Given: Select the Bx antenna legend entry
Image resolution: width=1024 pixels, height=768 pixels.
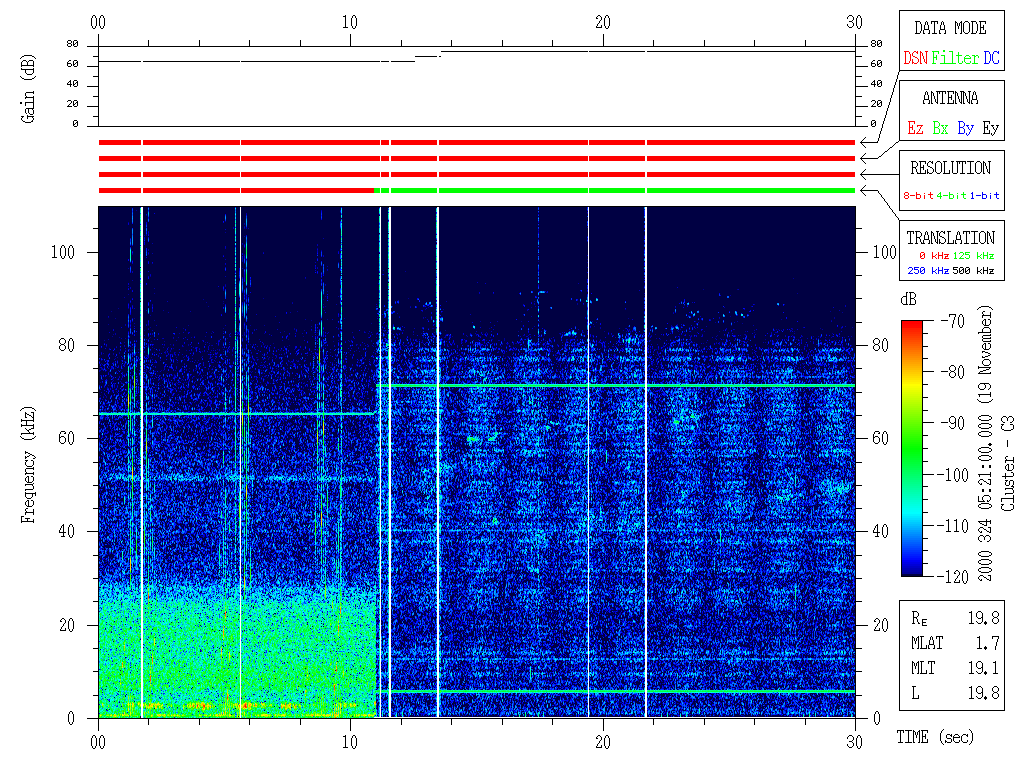Looking at the screenshot, I should coord(940,129).
